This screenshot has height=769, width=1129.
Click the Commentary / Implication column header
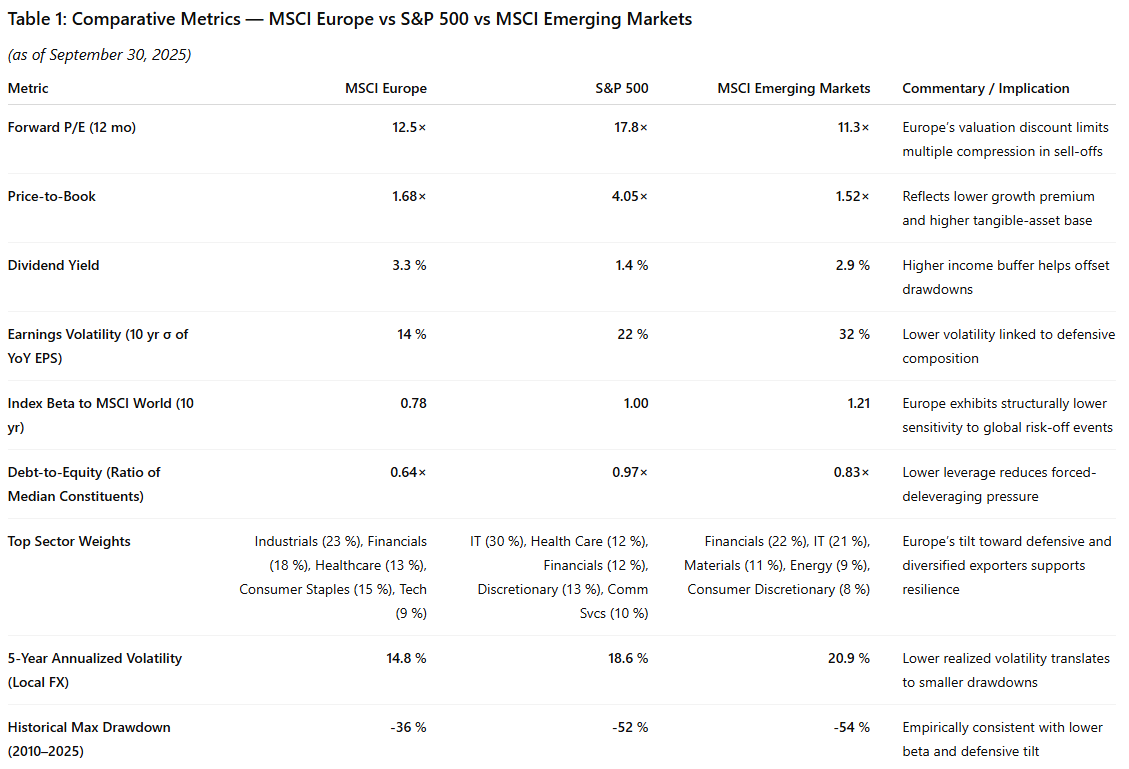click(985, 88)
